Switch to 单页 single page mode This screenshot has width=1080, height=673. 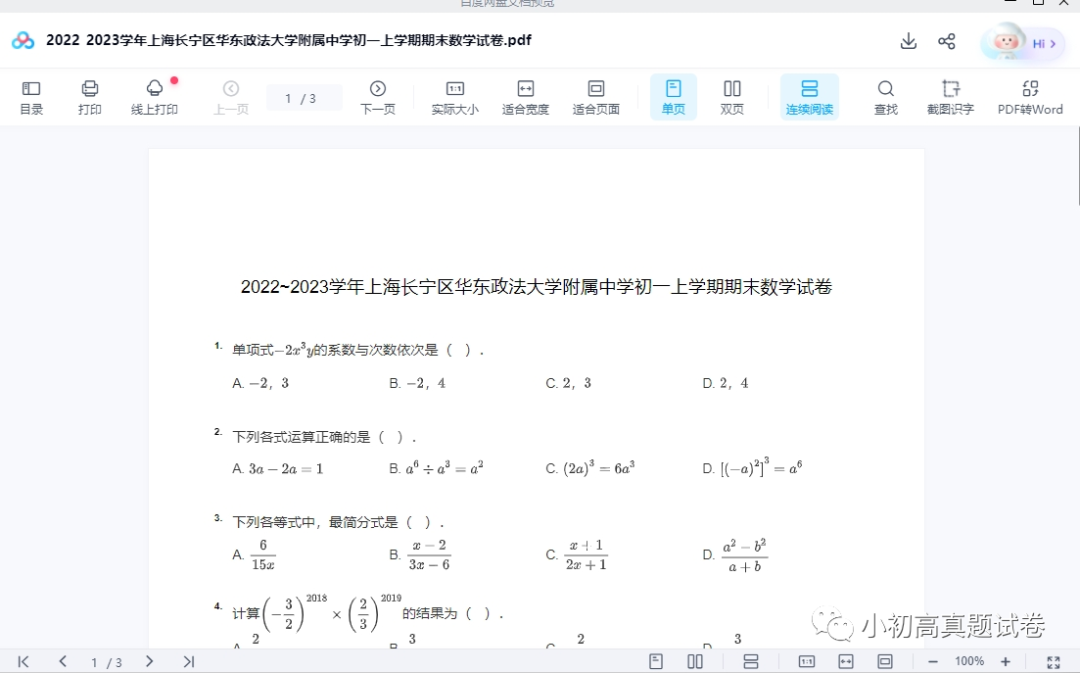tap(673, 98)
